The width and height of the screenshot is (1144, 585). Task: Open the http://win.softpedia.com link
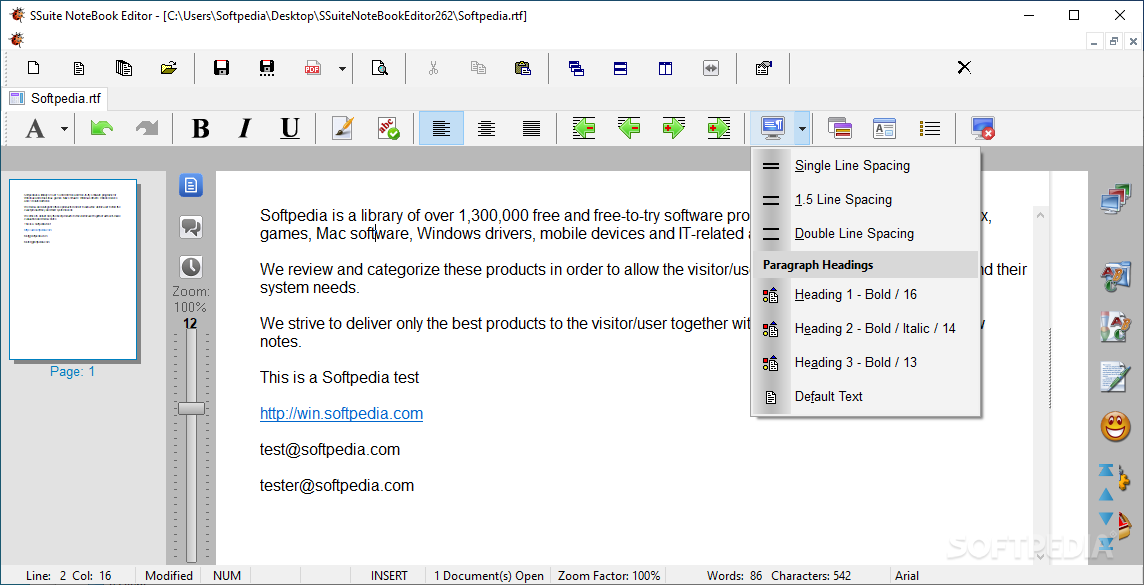341,414
